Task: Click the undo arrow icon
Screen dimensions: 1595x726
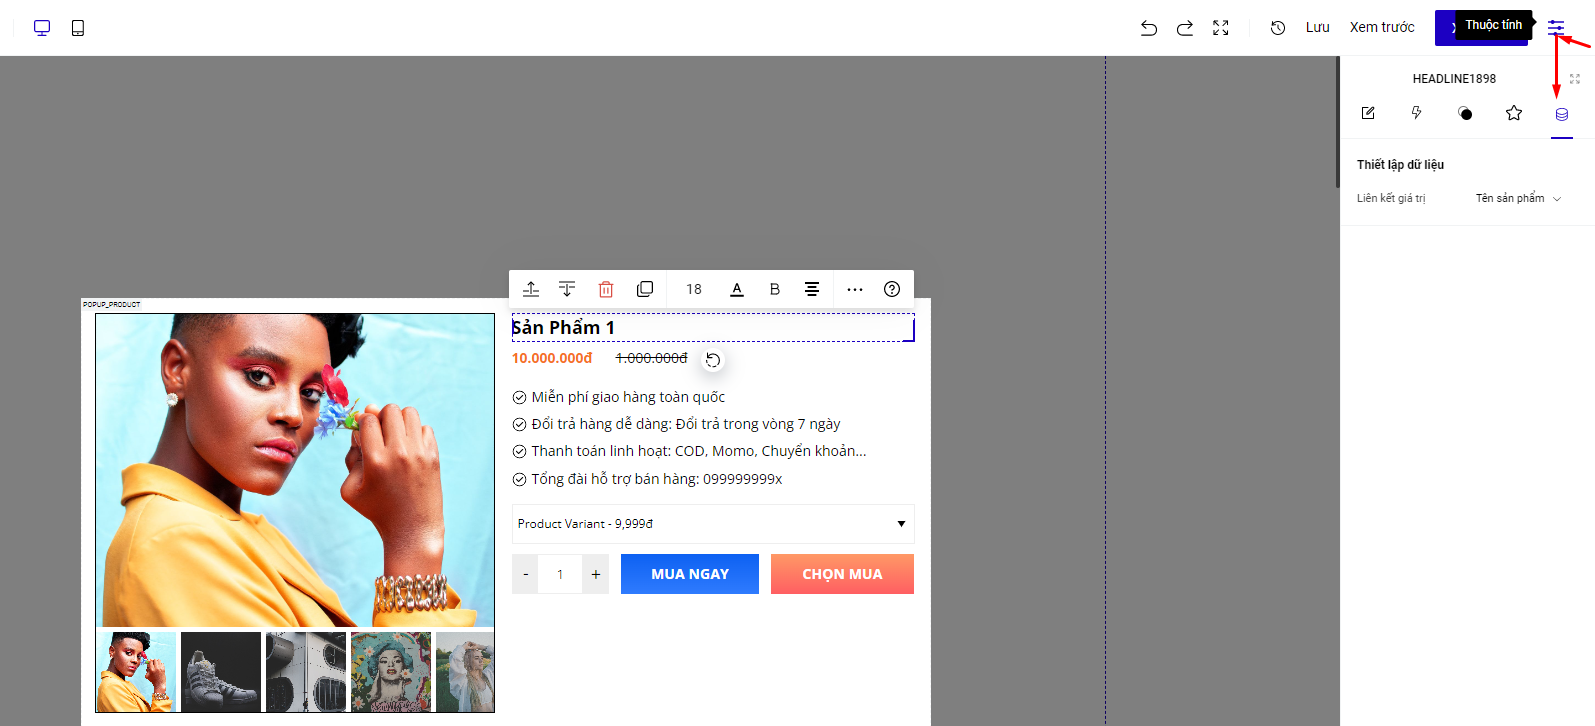Action: pos(1149,28)
